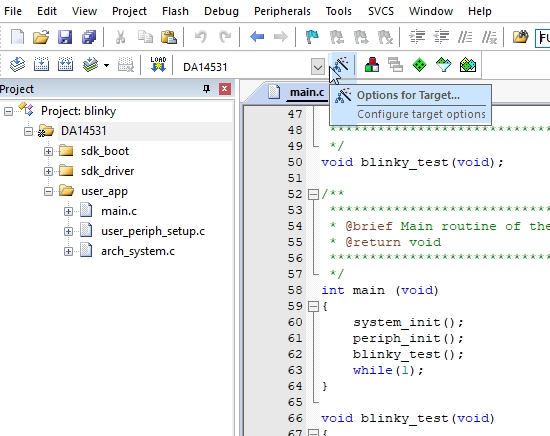Build the target with the Build icon
Screen dimensions: 550x436
click(41, 65)
